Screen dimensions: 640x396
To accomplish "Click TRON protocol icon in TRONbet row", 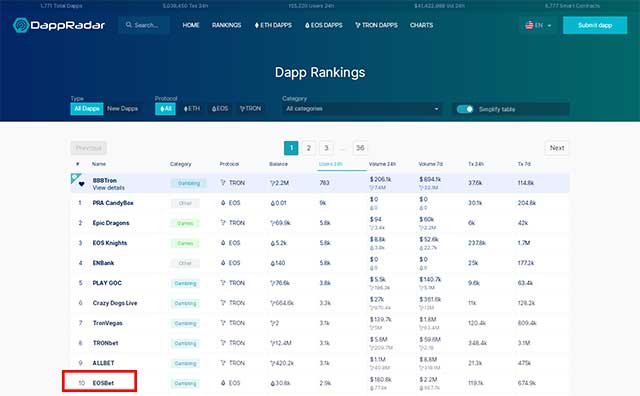I will 223,343.
